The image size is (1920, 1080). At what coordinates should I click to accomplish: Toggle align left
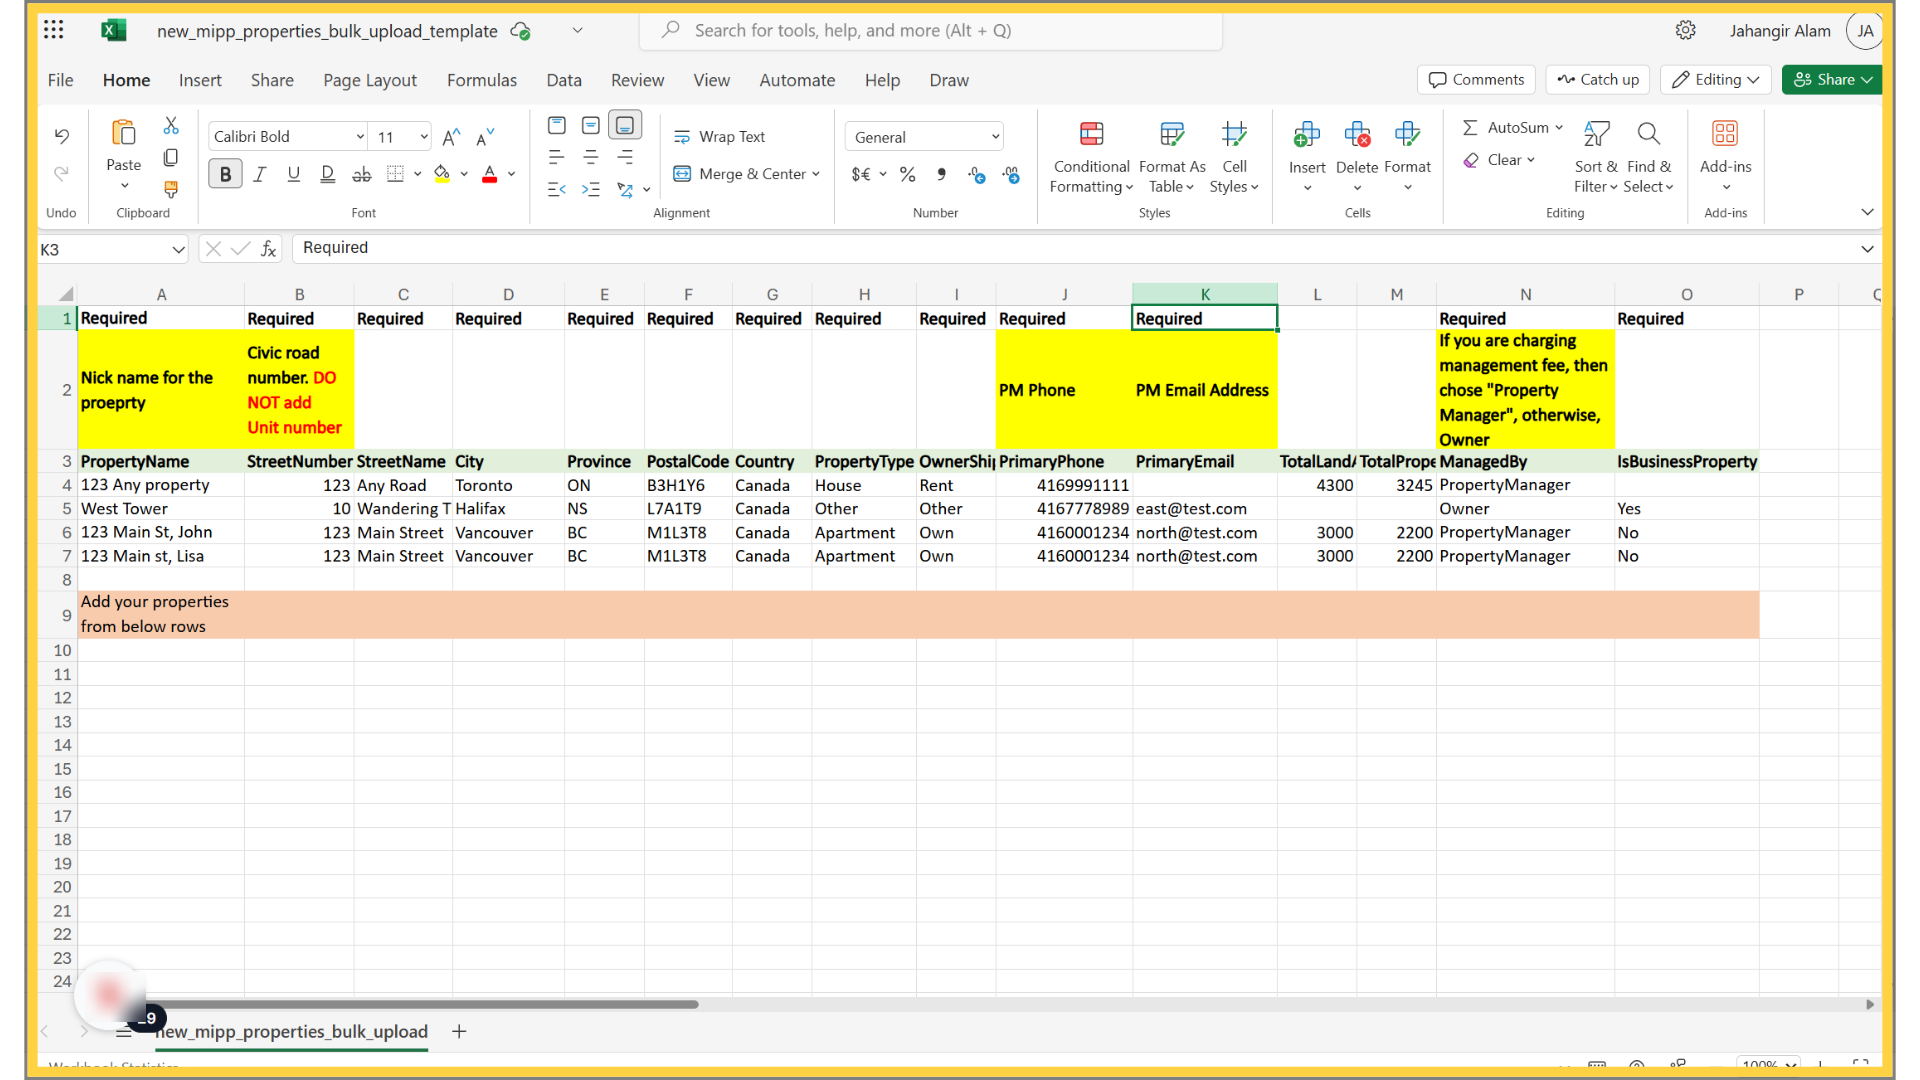click(x=557, y=157)
